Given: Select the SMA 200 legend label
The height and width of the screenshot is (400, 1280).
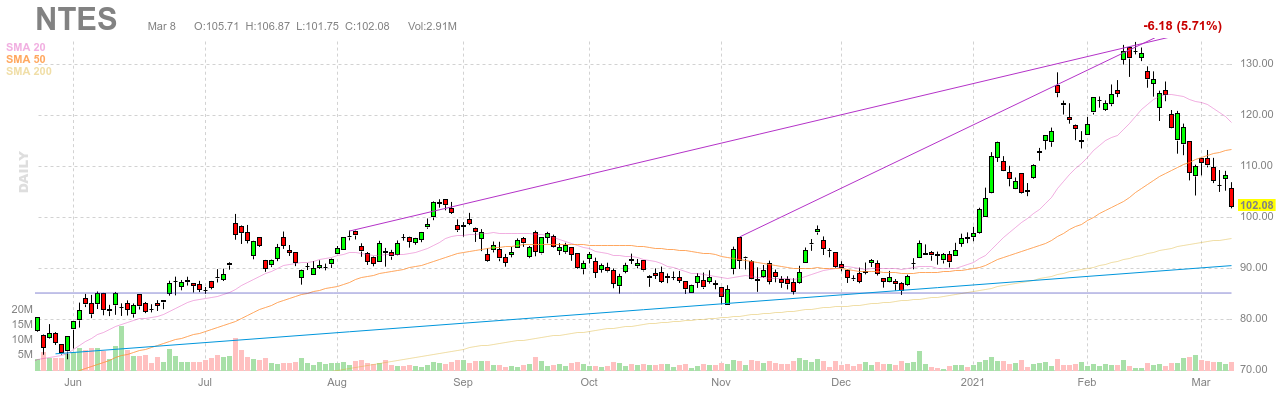Looking at the screenshot, I should 29,71.
